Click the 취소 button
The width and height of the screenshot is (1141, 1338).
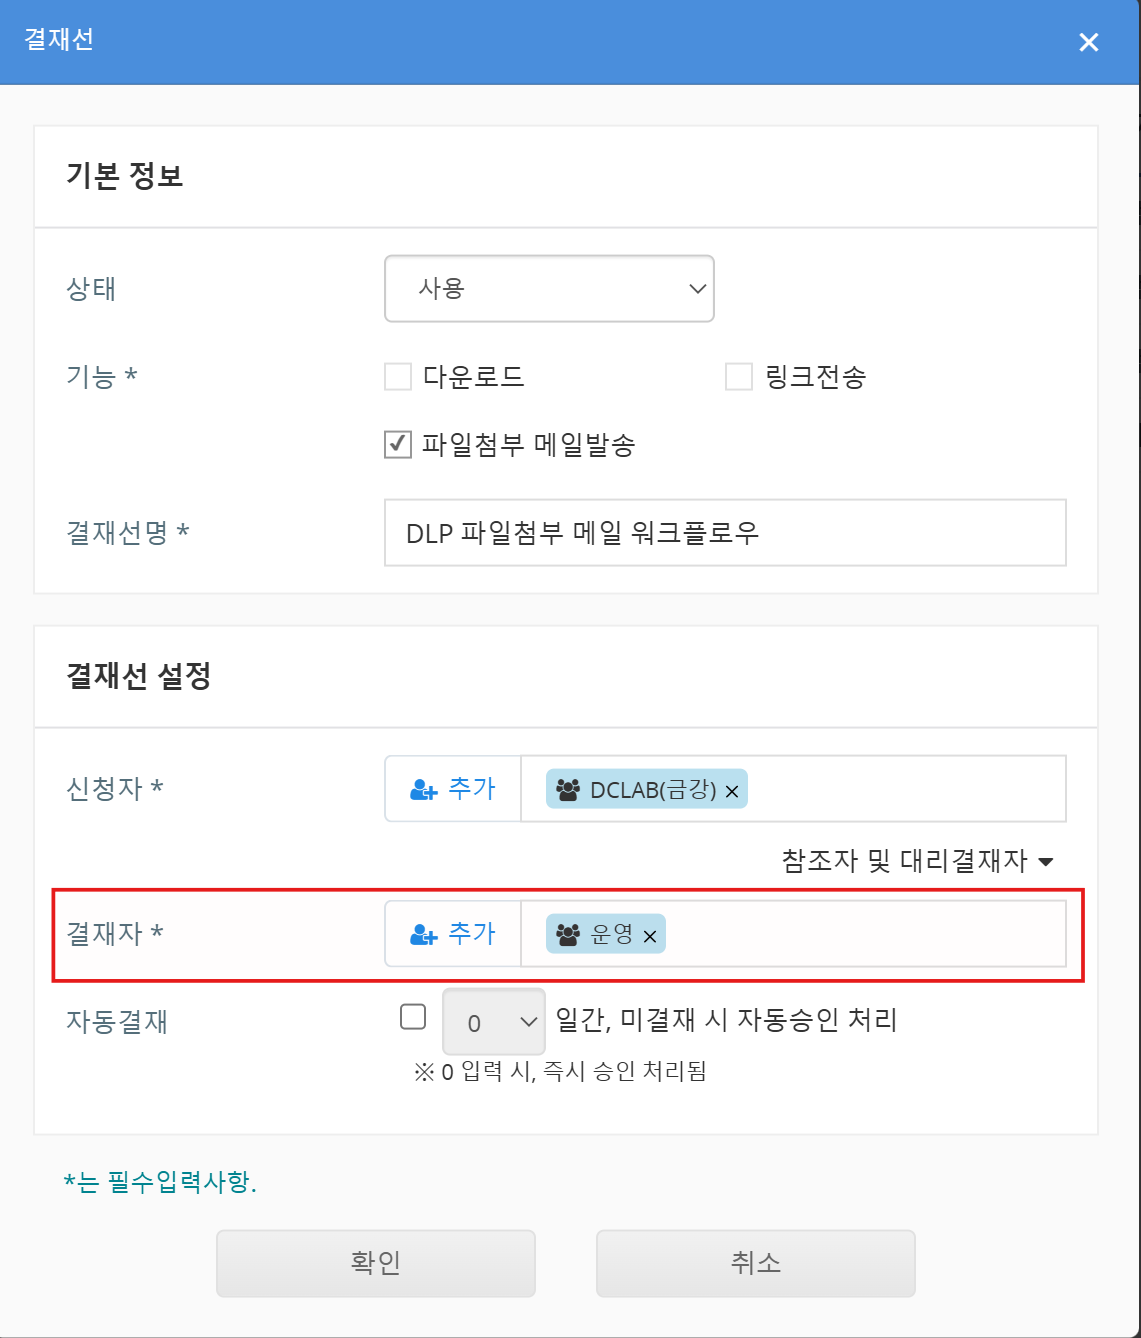756,1263
